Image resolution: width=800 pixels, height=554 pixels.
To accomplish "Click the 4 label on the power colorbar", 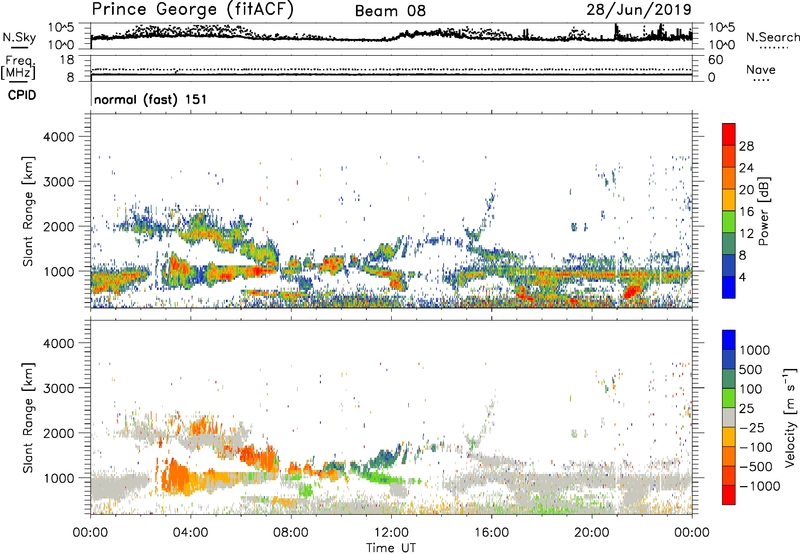I will 742,278.
